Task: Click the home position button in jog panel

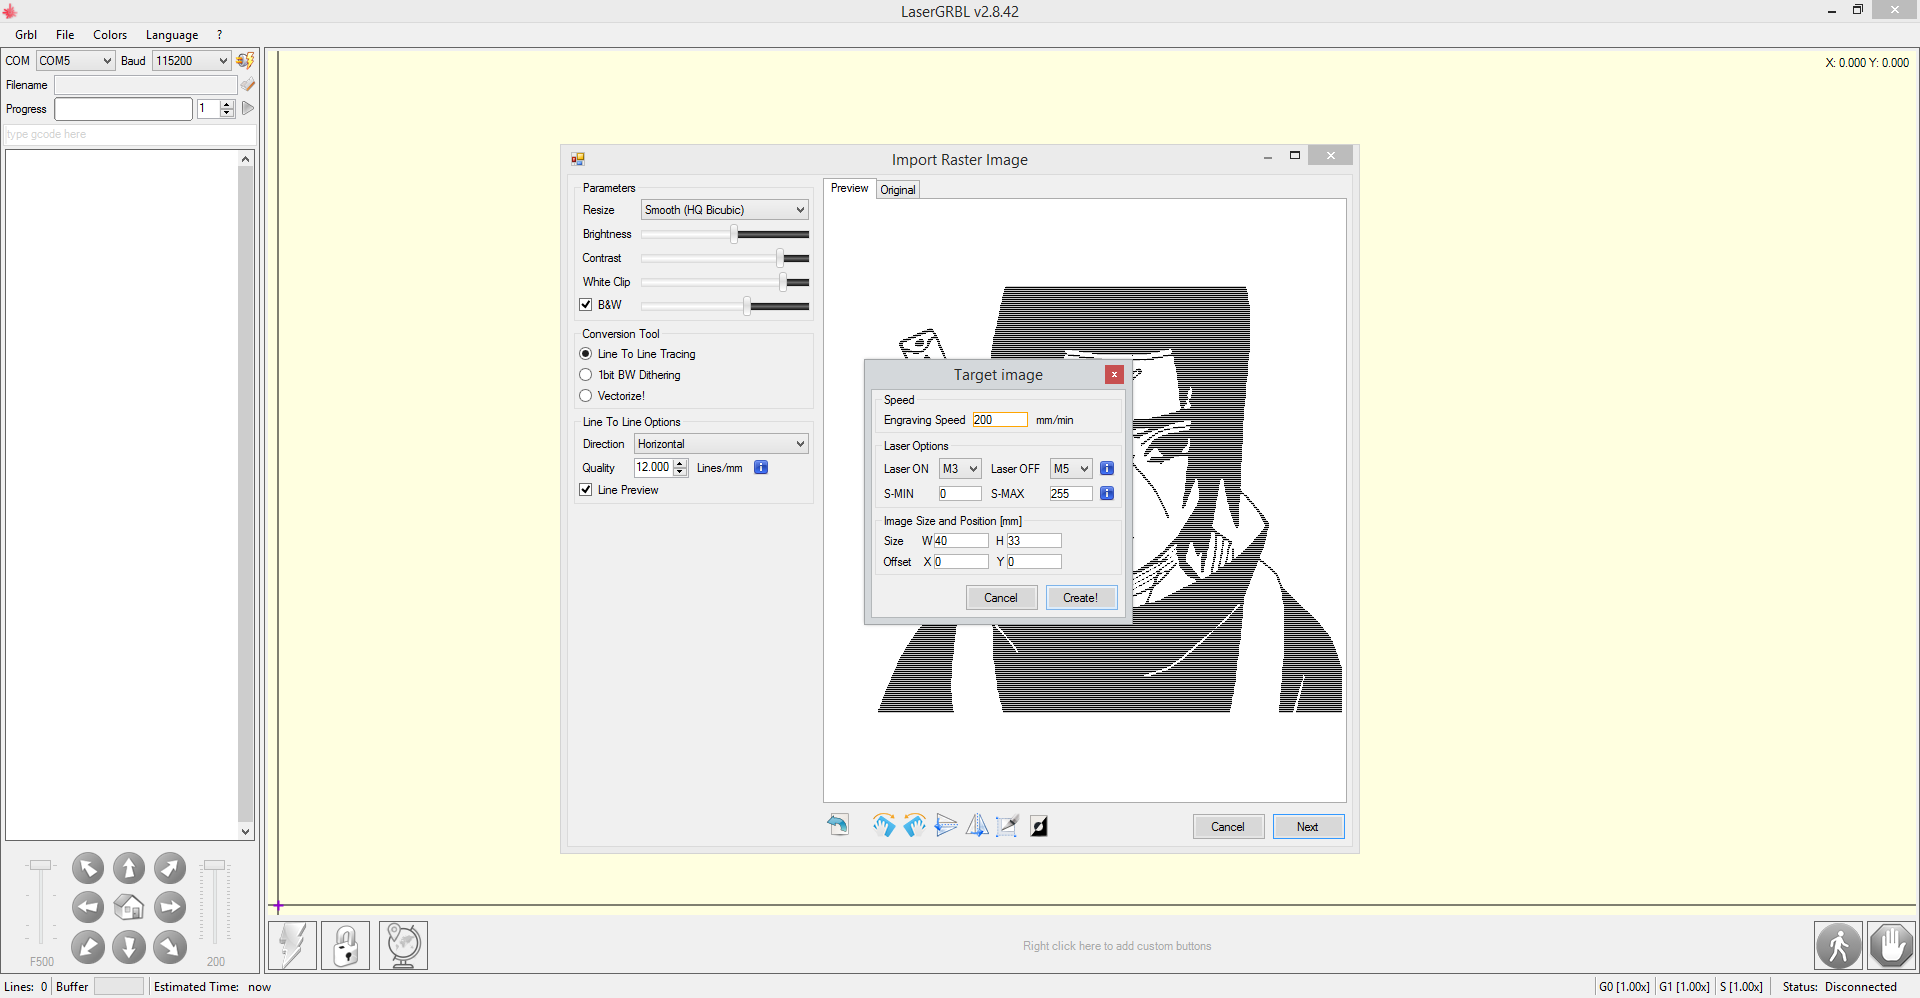Action: tap(129, 907)
